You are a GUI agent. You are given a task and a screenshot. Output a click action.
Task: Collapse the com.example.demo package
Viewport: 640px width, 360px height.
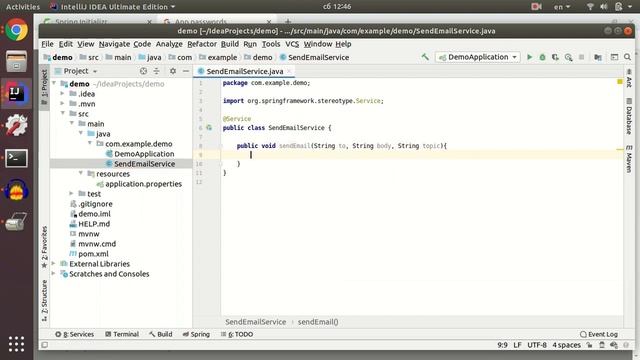click(x=90, y=144)
